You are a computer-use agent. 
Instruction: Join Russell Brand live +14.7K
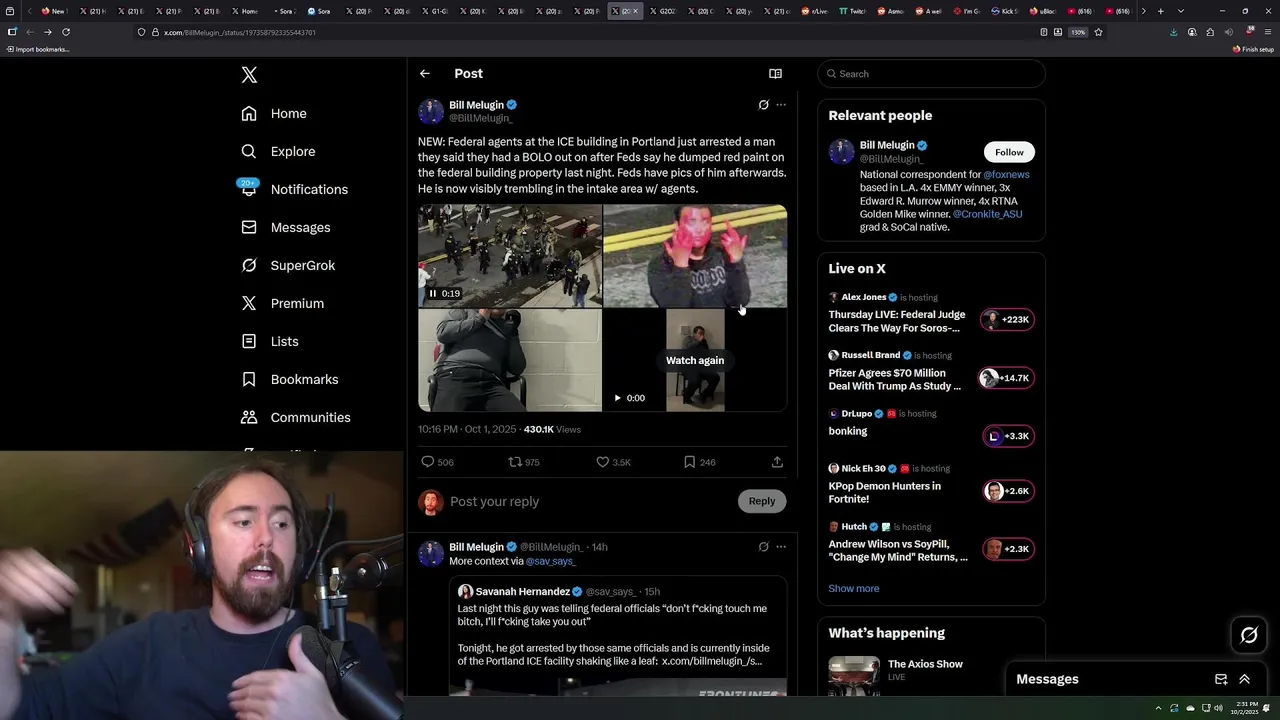coord(1006,378)
